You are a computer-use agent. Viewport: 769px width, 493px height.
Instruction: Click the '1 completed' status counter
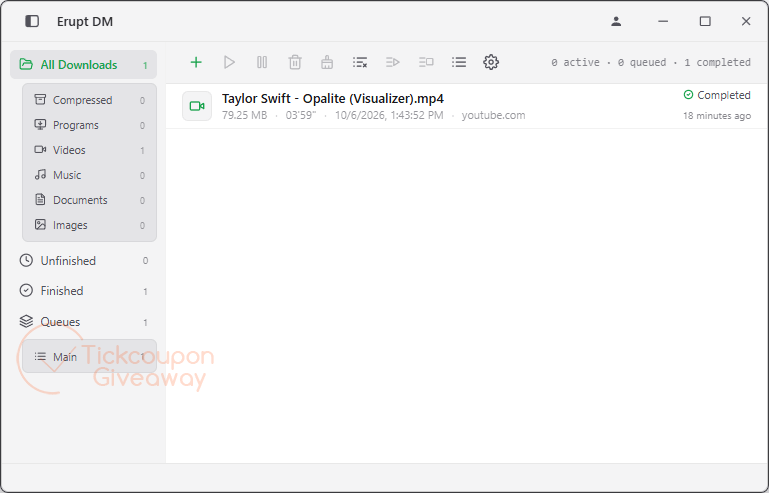coord(718,62)
